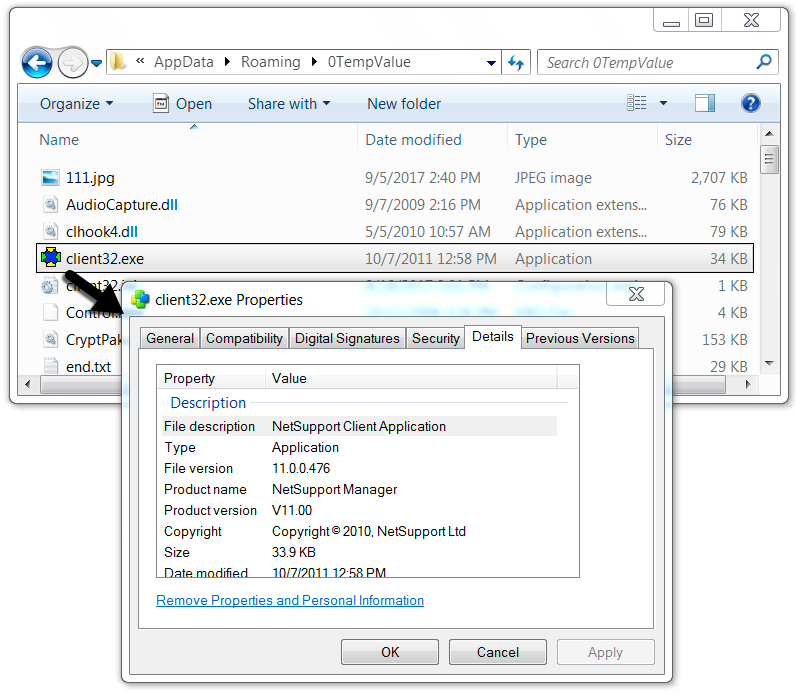
Task: Select the AudioCapture.dll file icon
Action: click(x=50, y=205)
